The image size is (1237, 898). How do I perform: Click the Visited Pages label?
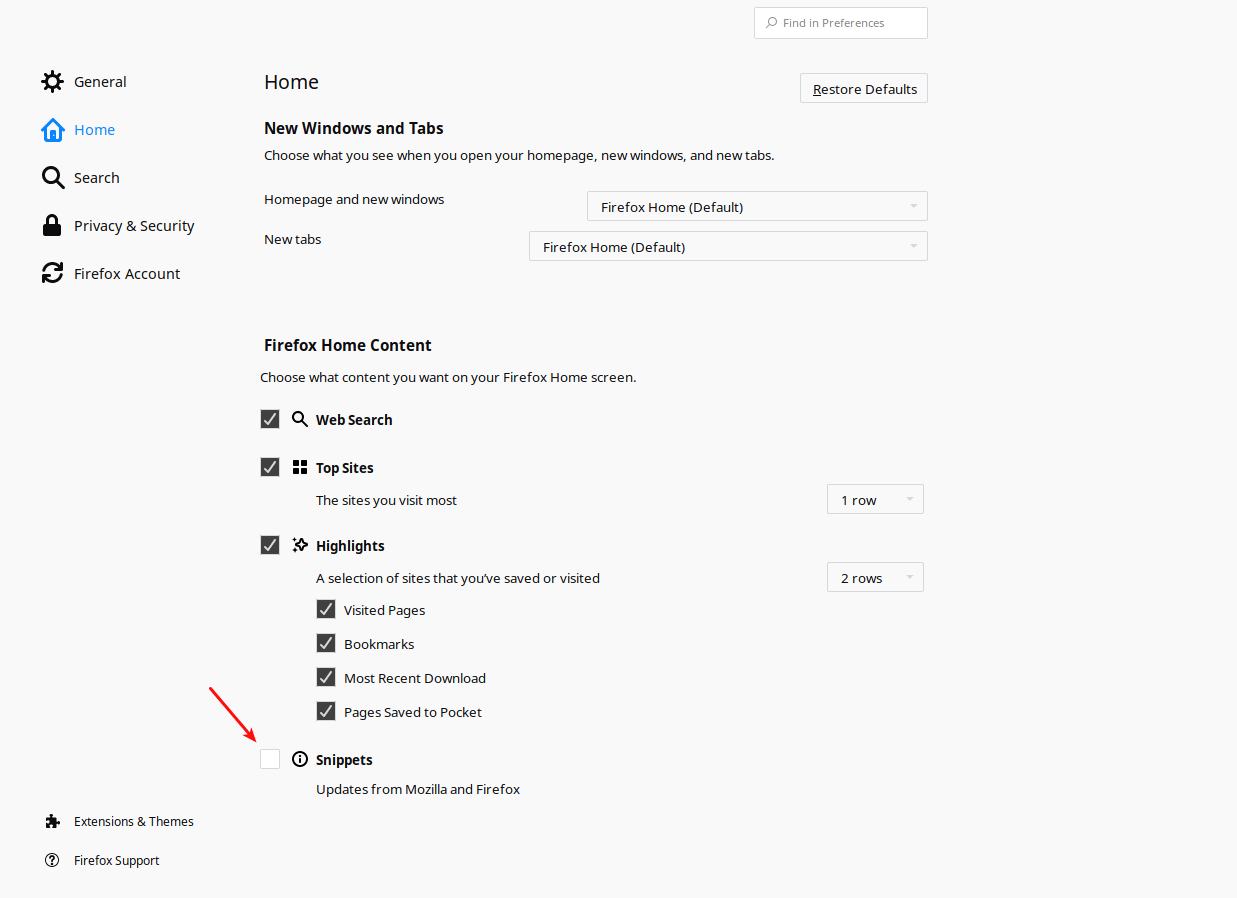click(385, 610)
